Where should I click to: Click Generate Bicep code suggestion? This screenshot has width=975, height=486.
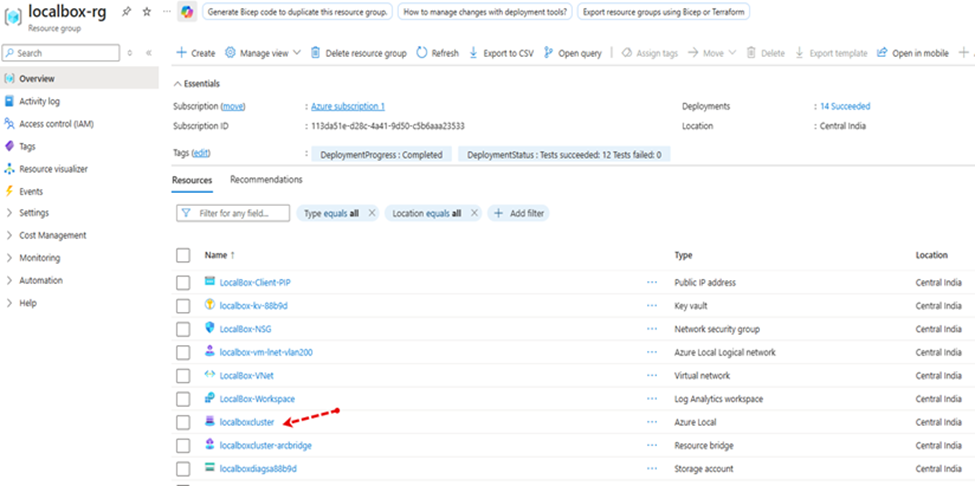(x=298, y=12)
